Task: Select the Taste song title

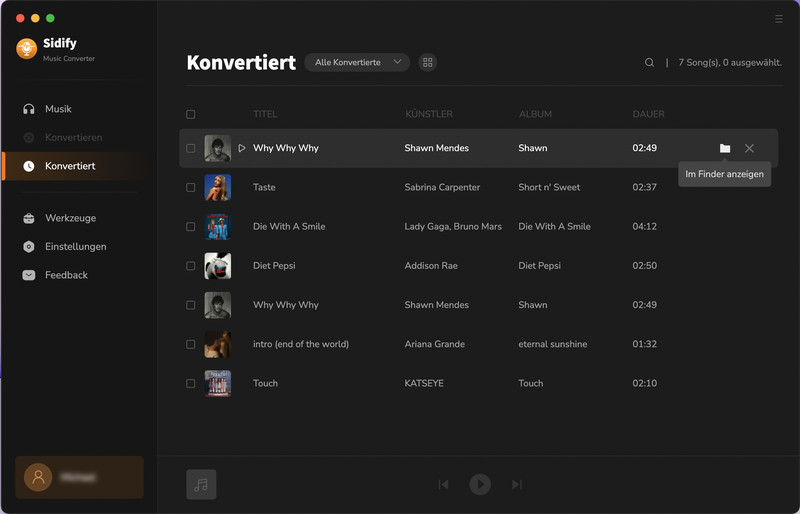Action: click(264, 187)
